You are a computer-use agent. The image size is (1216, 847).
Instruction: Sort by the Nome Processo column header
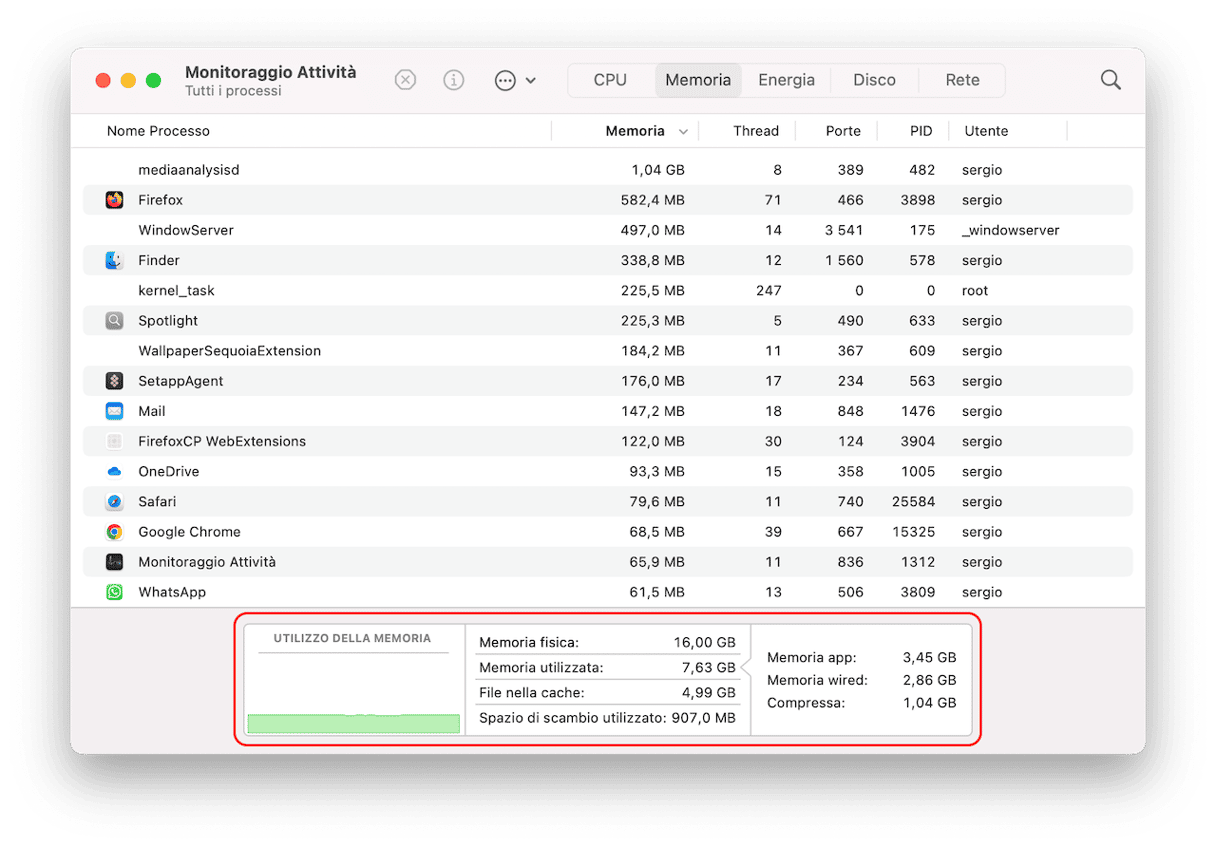[x=158, y=131]
